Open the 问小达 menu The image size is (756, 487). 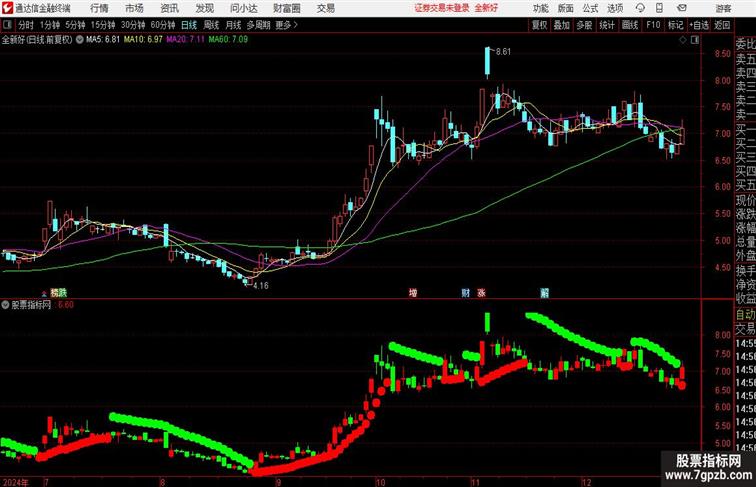pyautogui.click(x=244, y=8)
